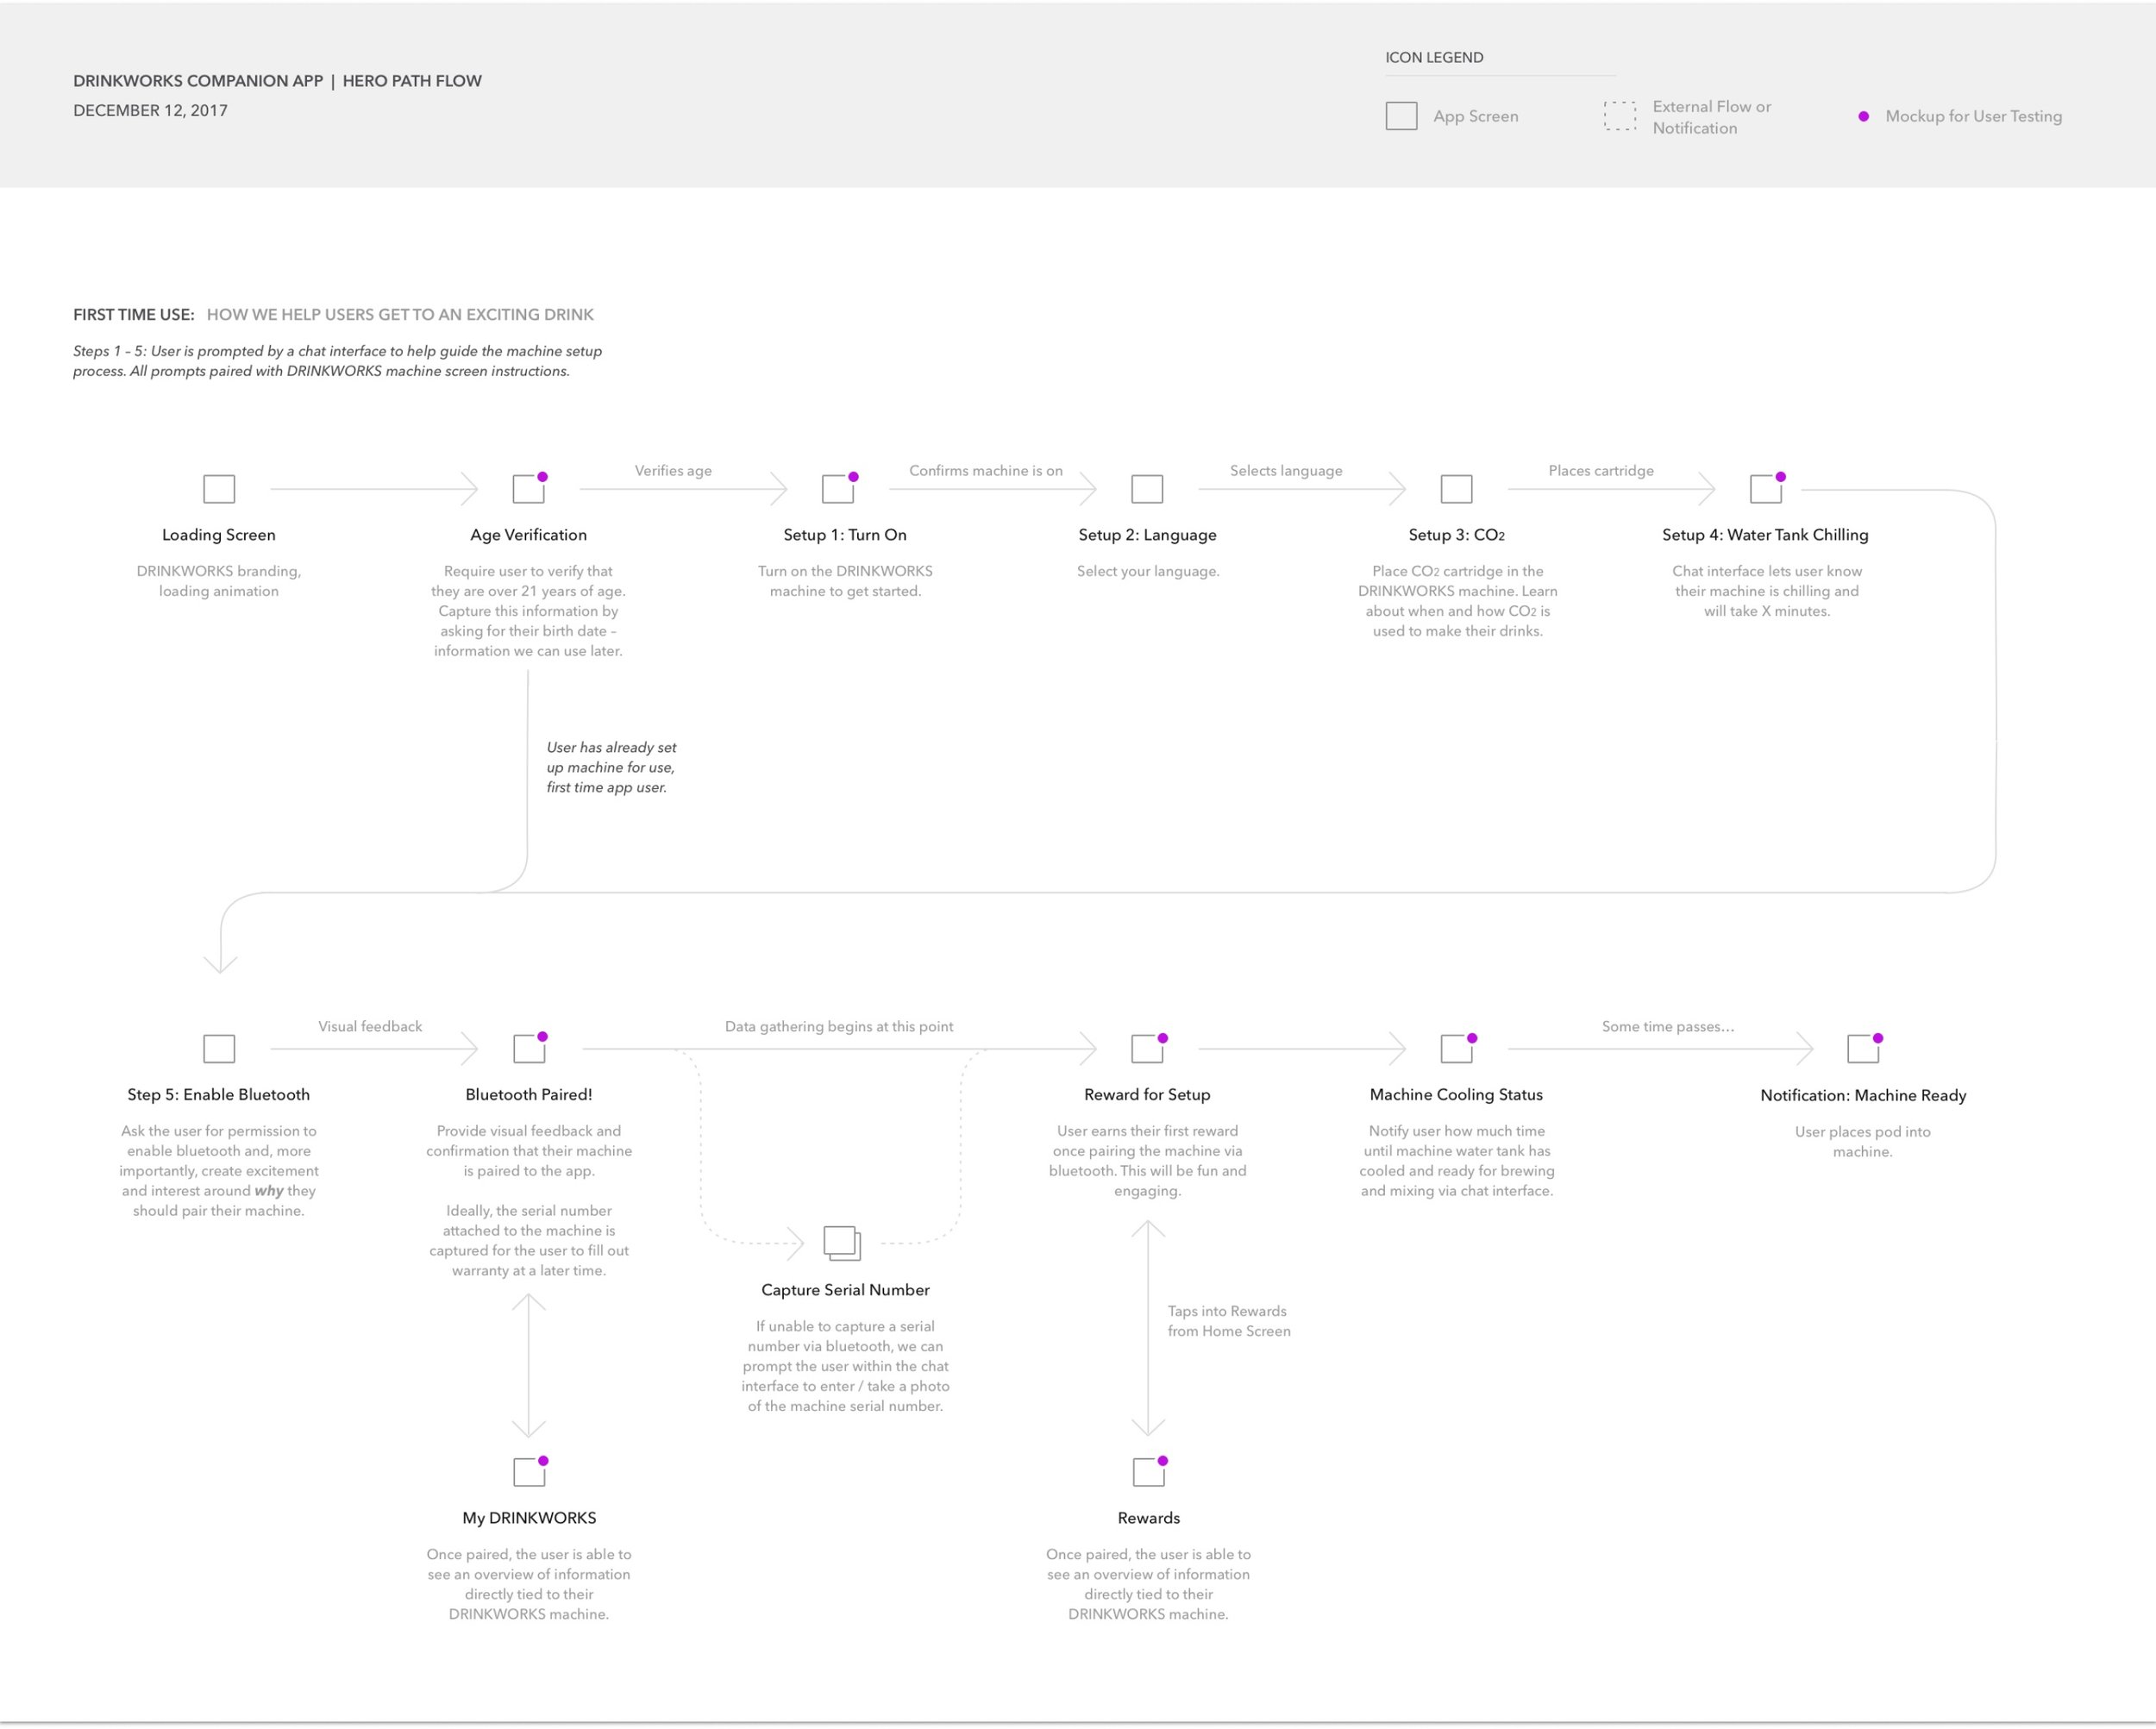Click the App Screen legend label

(1476, 116)
